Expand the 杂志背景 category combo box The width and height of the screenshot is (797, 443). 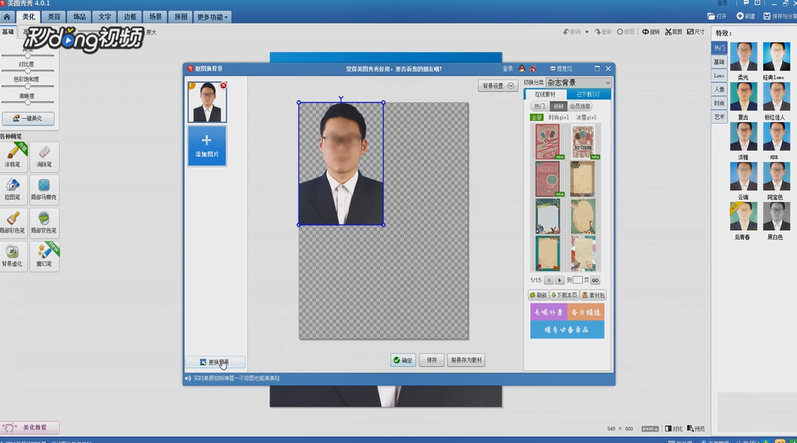pos(578,82)
